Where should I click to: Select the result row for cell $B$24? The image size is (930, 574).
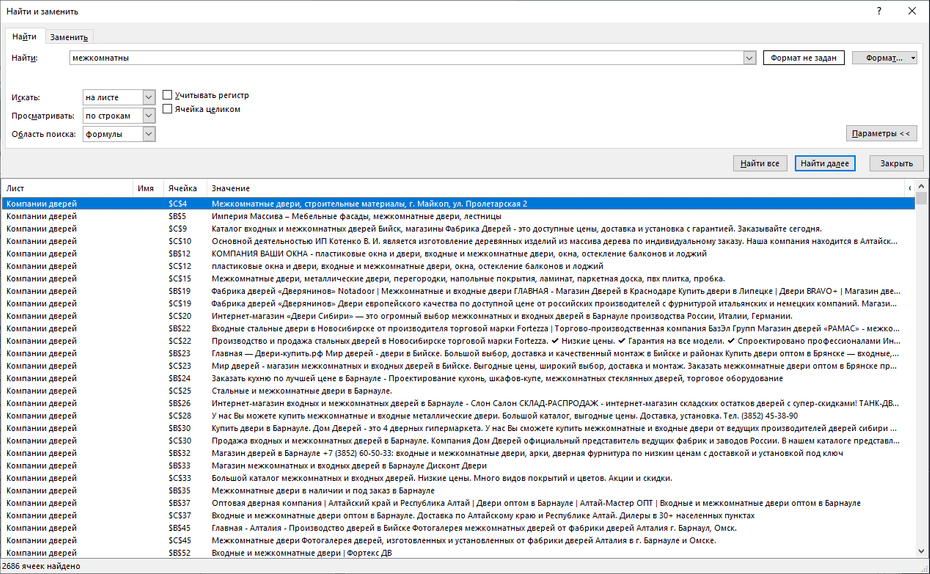(458, 378)
